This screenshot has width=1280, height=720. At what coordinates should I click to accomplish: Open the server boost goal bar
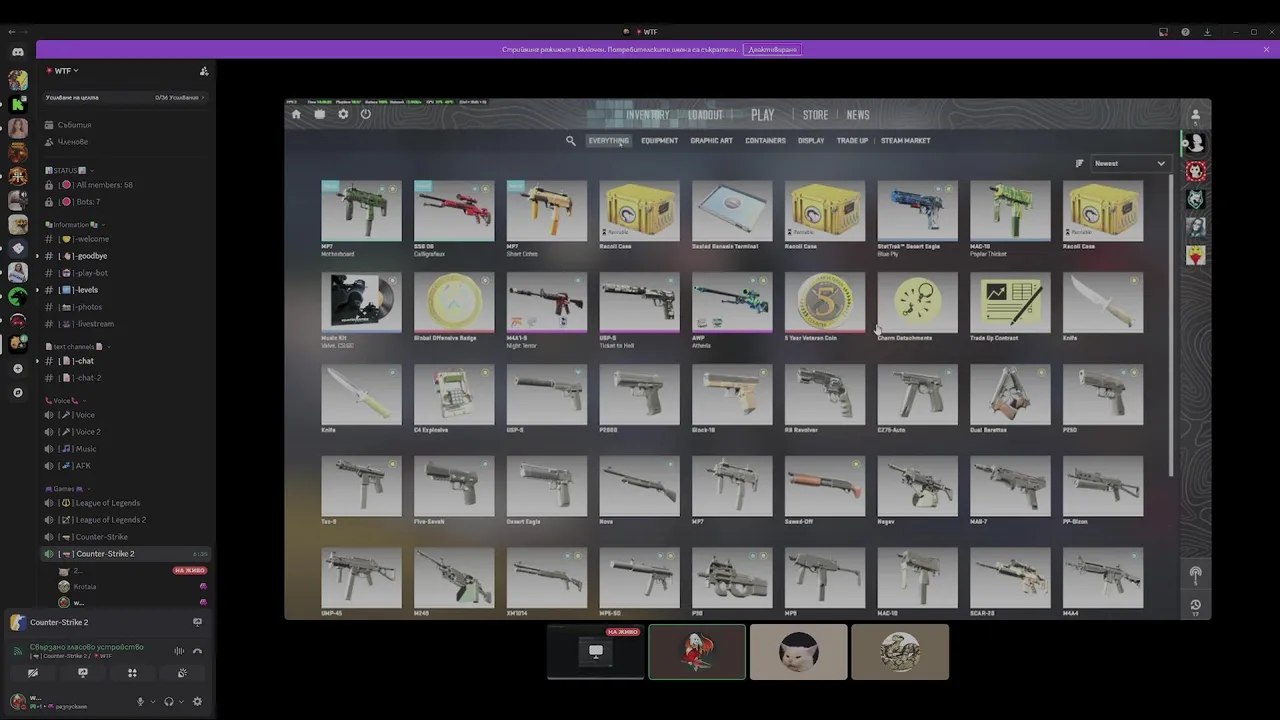point(125,98)
